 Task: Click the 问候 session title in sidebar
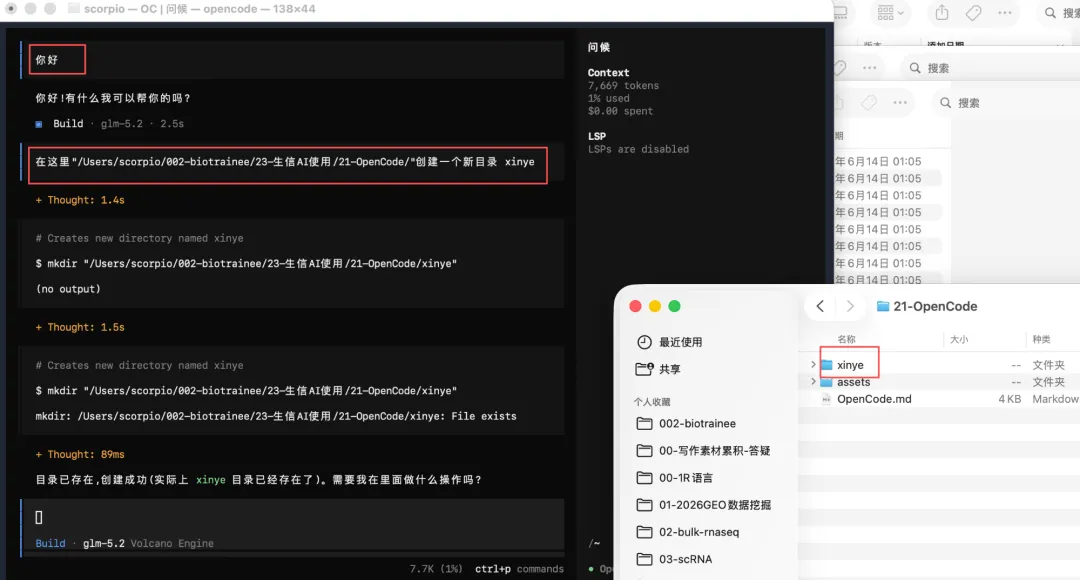(x=599, y=48)
